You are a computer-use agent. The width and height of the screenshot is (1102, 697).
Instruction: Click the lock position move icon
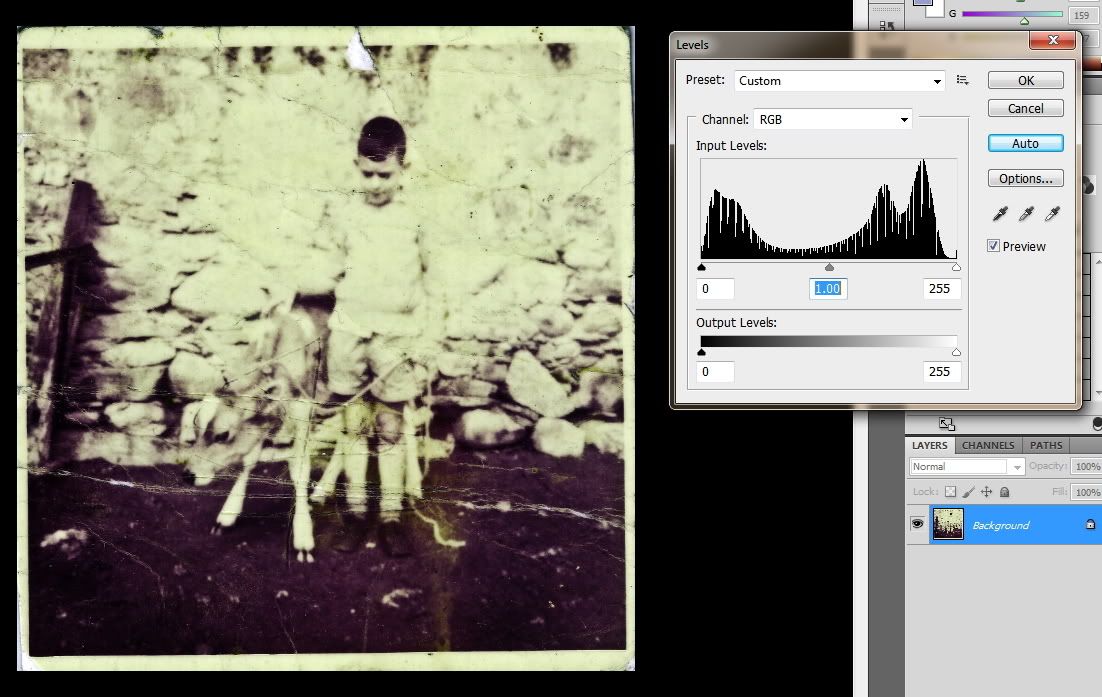(987, 492)
